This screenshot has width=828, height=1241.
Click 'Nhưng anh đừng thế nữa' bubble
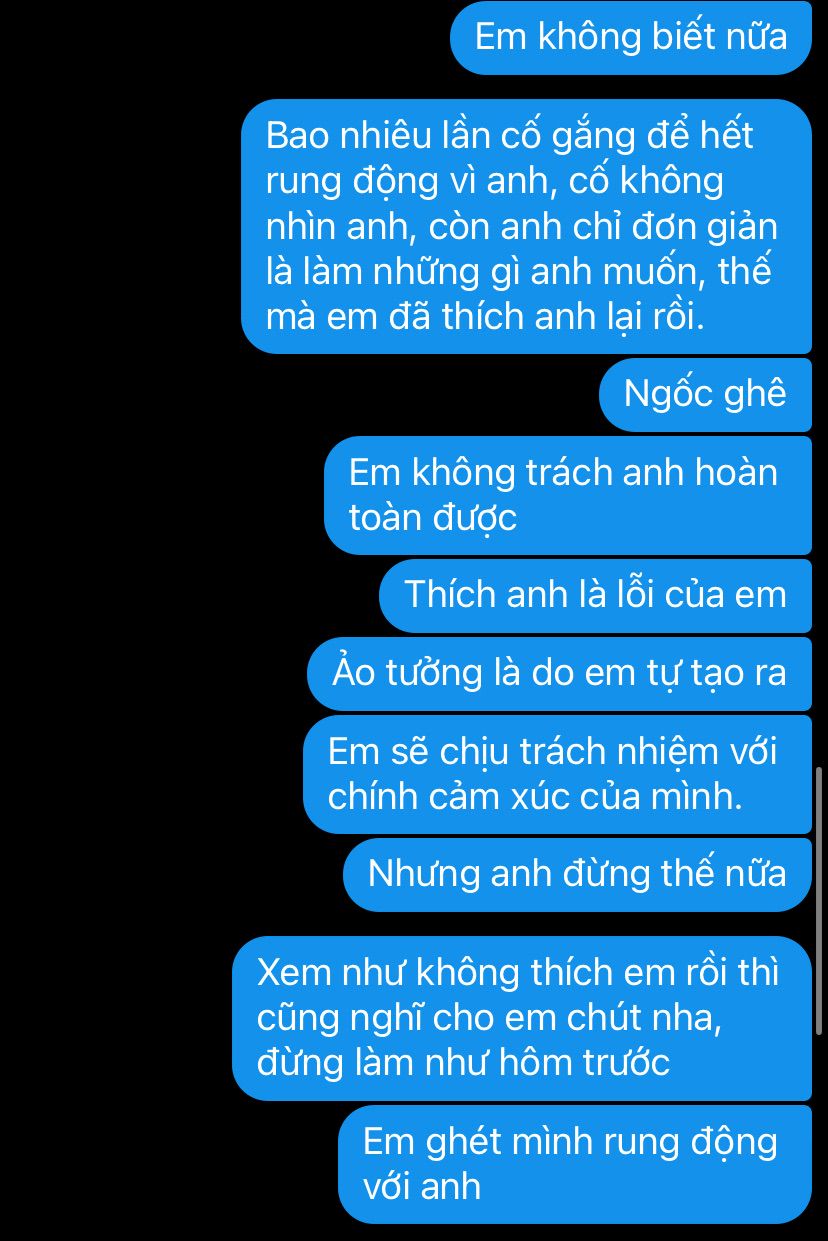click(578, 875)
